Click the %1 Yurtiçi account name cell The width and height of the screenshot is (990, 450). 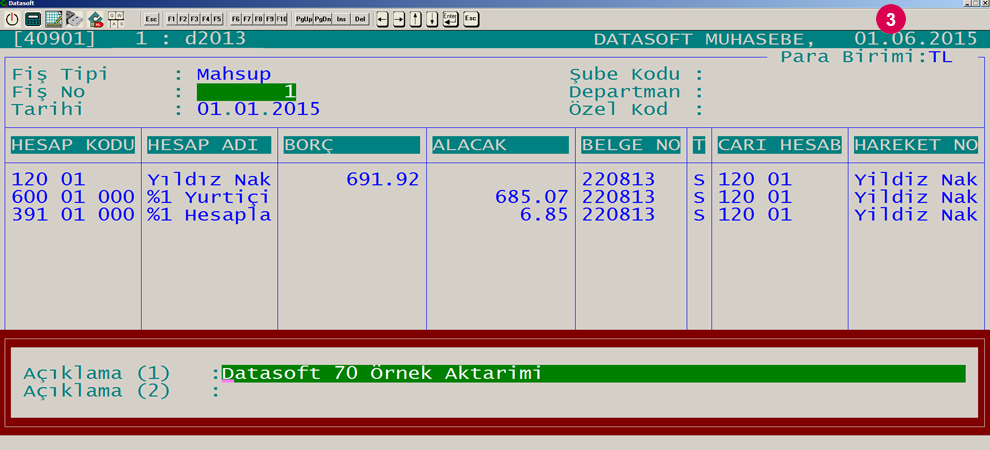coord(209,198)
